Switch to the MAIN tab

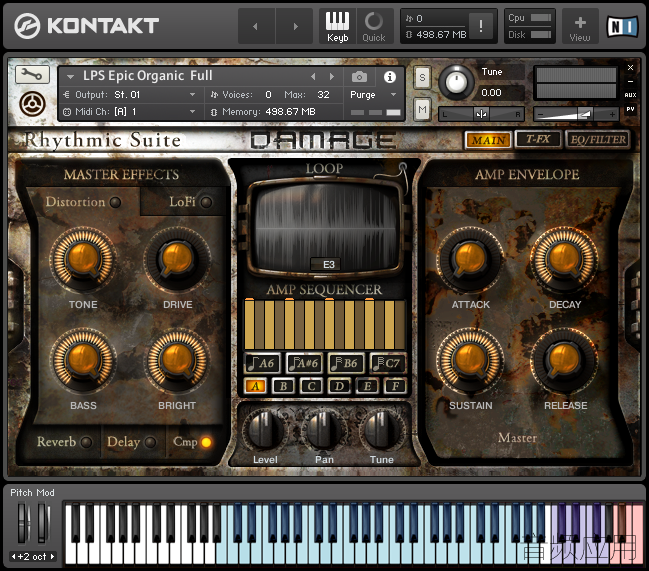(x=488, y=140)
